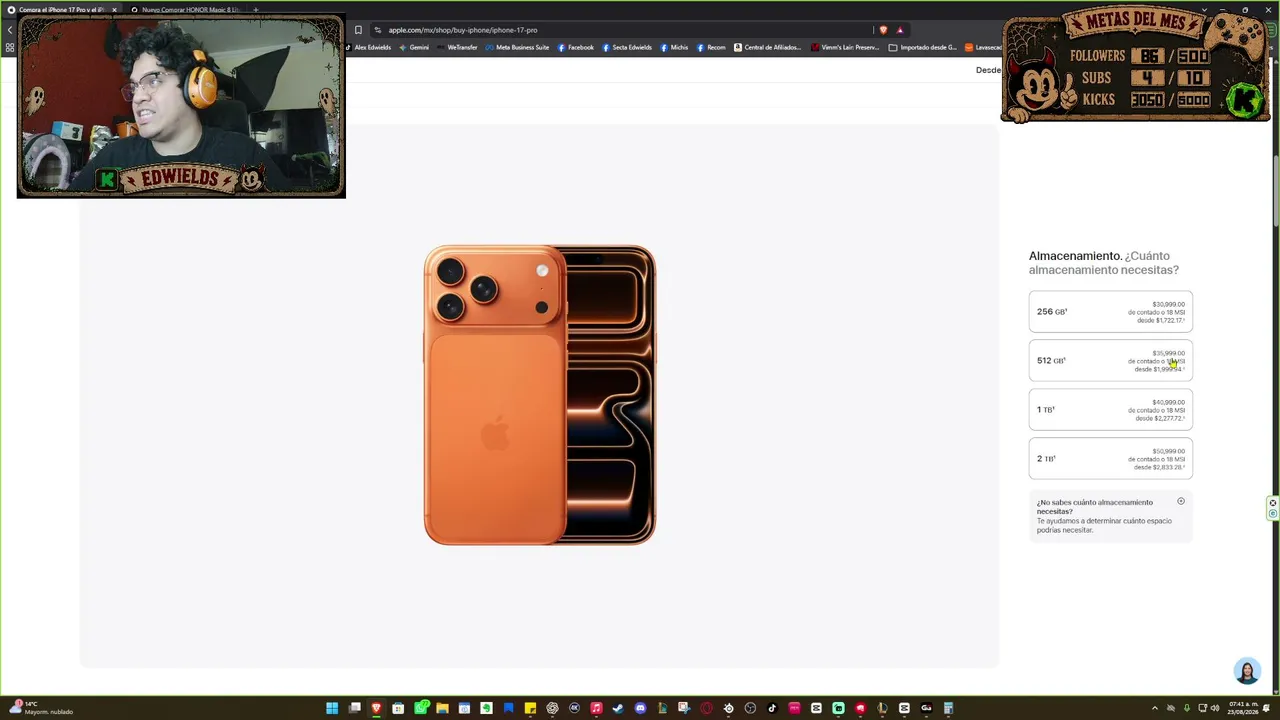Select the 2 TB storage option

coord(1110,459)
